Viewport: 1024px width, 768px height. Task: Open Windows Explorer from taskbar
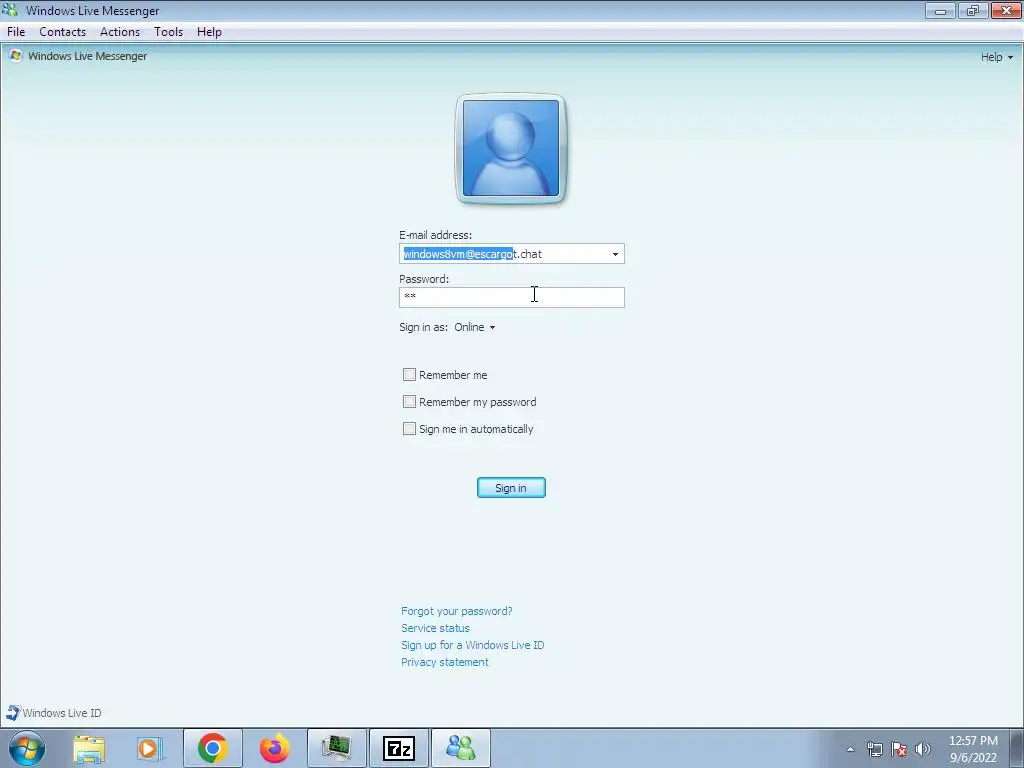point(89,748)
